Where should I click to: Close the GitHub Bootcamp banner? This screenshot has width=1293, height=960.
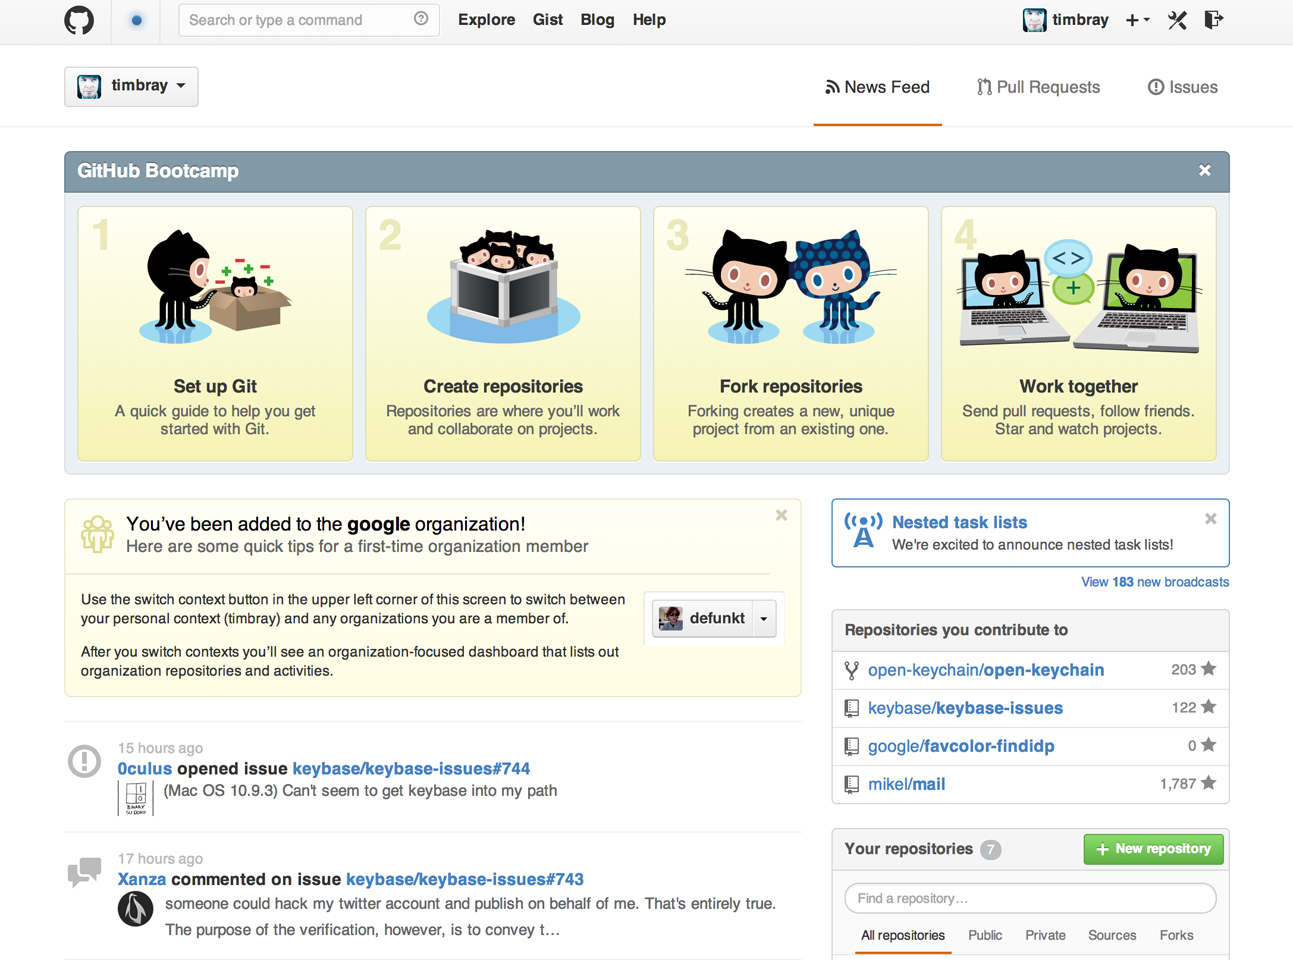pos(1205,171)
